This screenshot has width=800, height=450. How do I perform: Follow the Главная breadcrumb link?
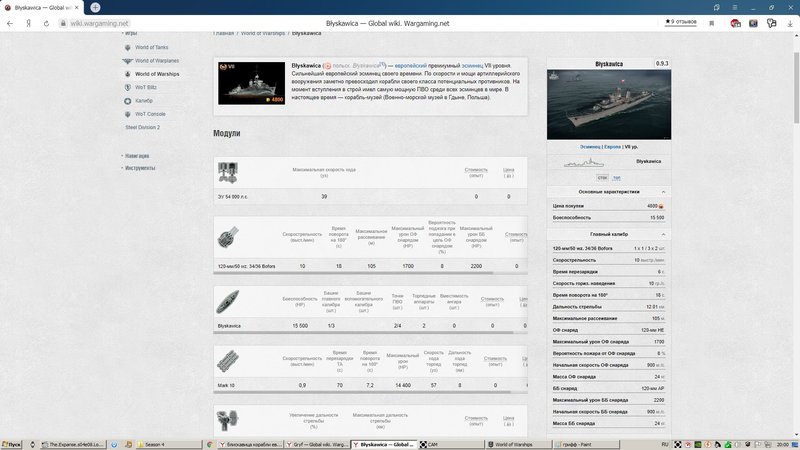(223, 33)
